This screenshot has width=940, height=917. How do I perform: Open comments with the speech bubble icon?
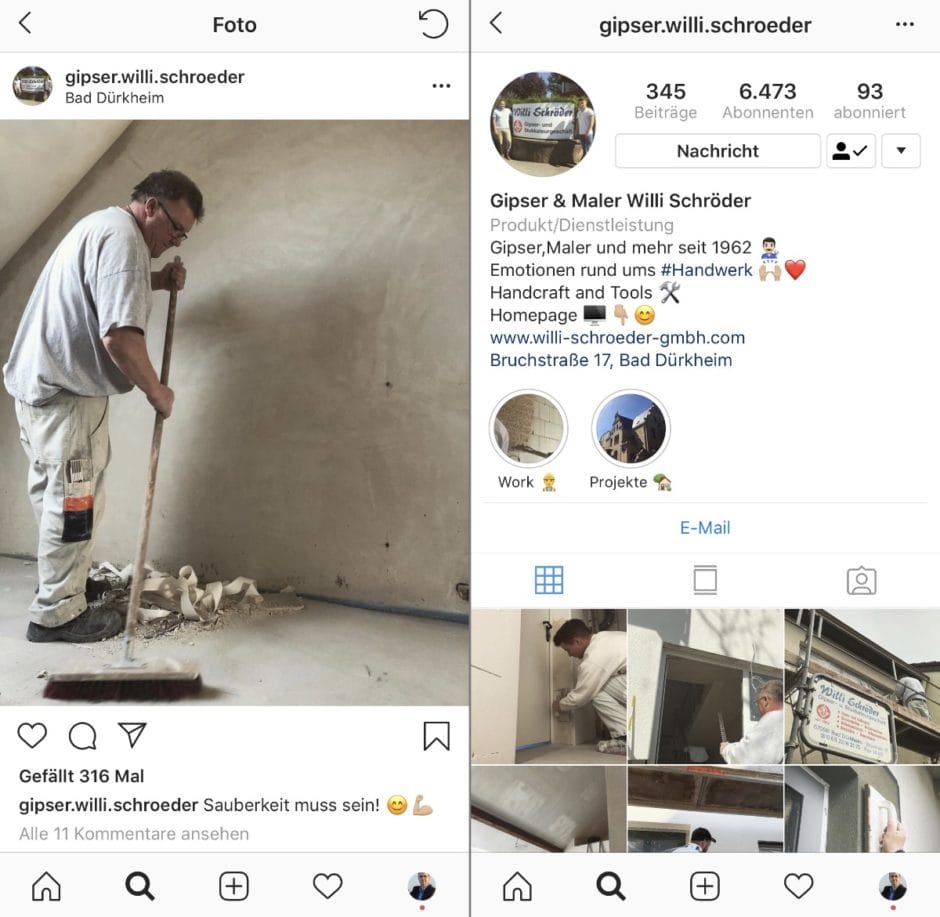coord(82,736)
